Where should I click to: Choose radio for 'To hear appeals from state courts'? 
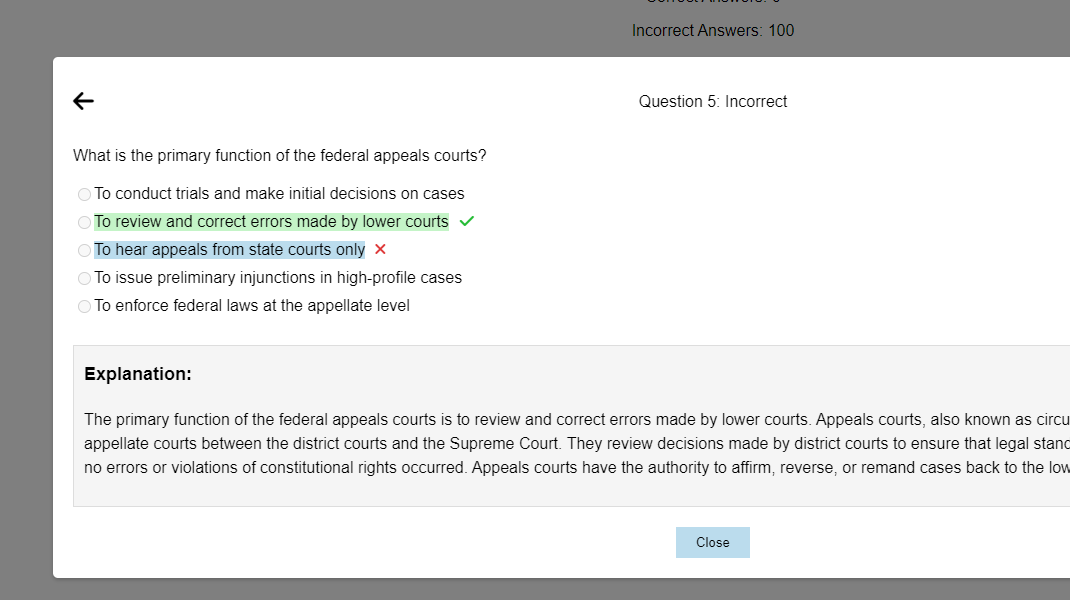pyautogui.click(x=84, y=250)
